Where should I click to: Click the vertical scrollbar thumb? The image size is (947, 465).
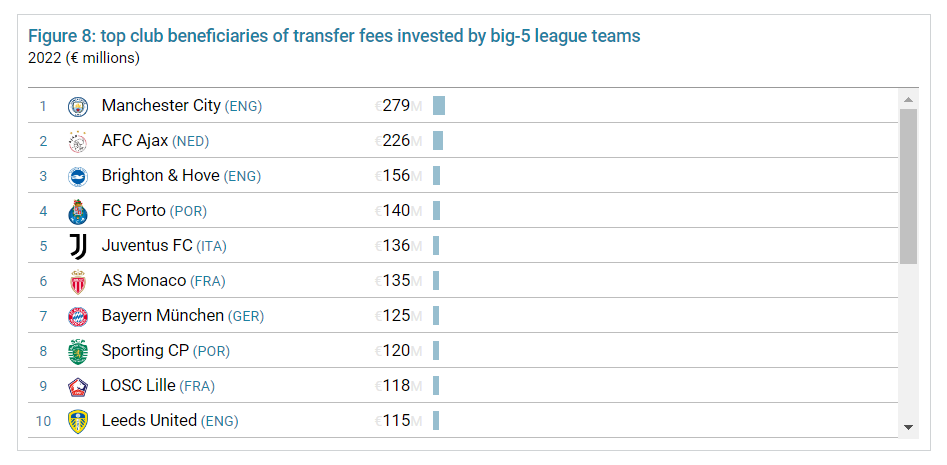coord(908,187)
